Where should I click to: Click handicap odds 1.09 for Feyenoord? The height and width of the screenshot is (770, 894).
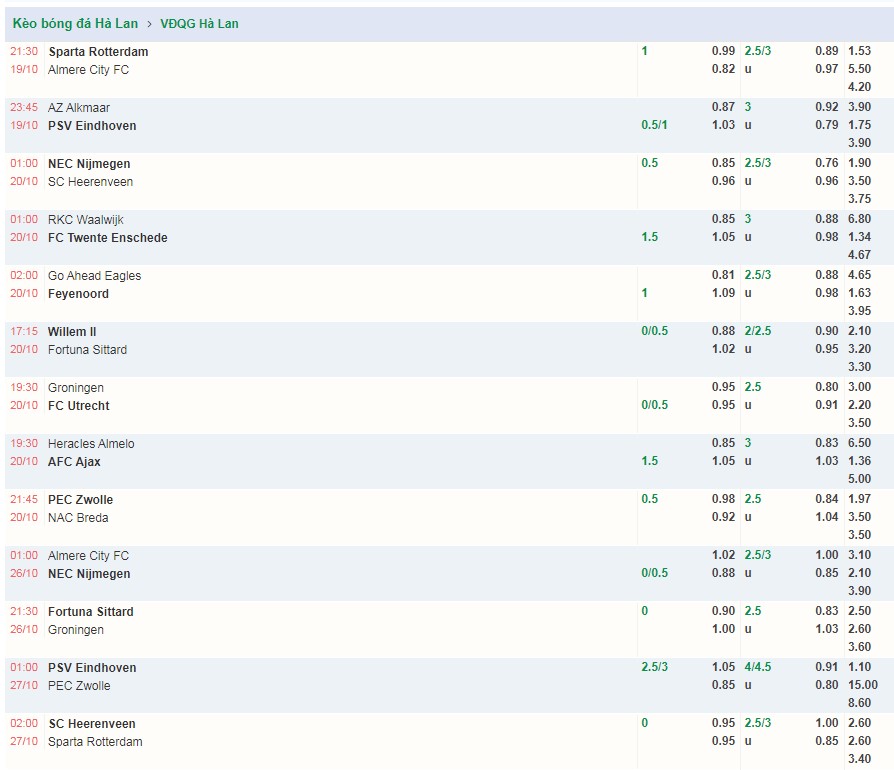(723, 292)
